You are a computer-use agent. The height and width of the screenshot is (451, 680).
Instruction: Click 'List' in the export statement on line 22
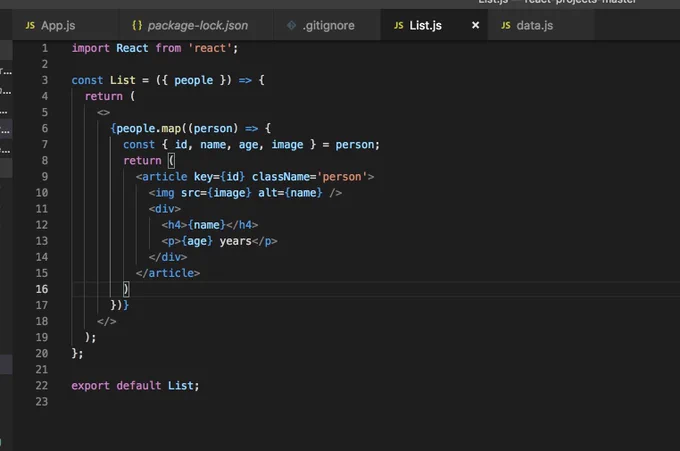[180, 386]
